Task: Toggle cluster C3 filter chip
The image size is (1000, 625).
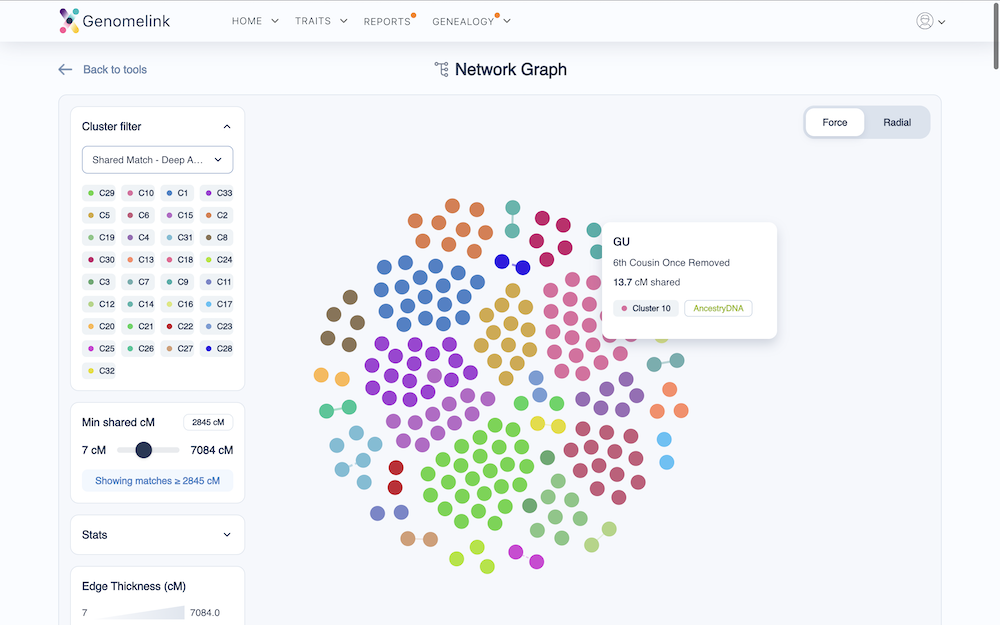Action: (99, 282)
